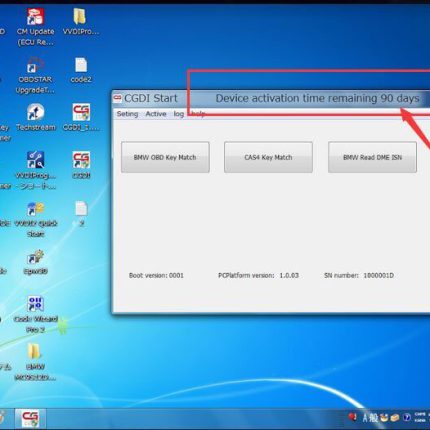Open the CM Update (ECU Re...) desktop shortcut

(35, 27)
